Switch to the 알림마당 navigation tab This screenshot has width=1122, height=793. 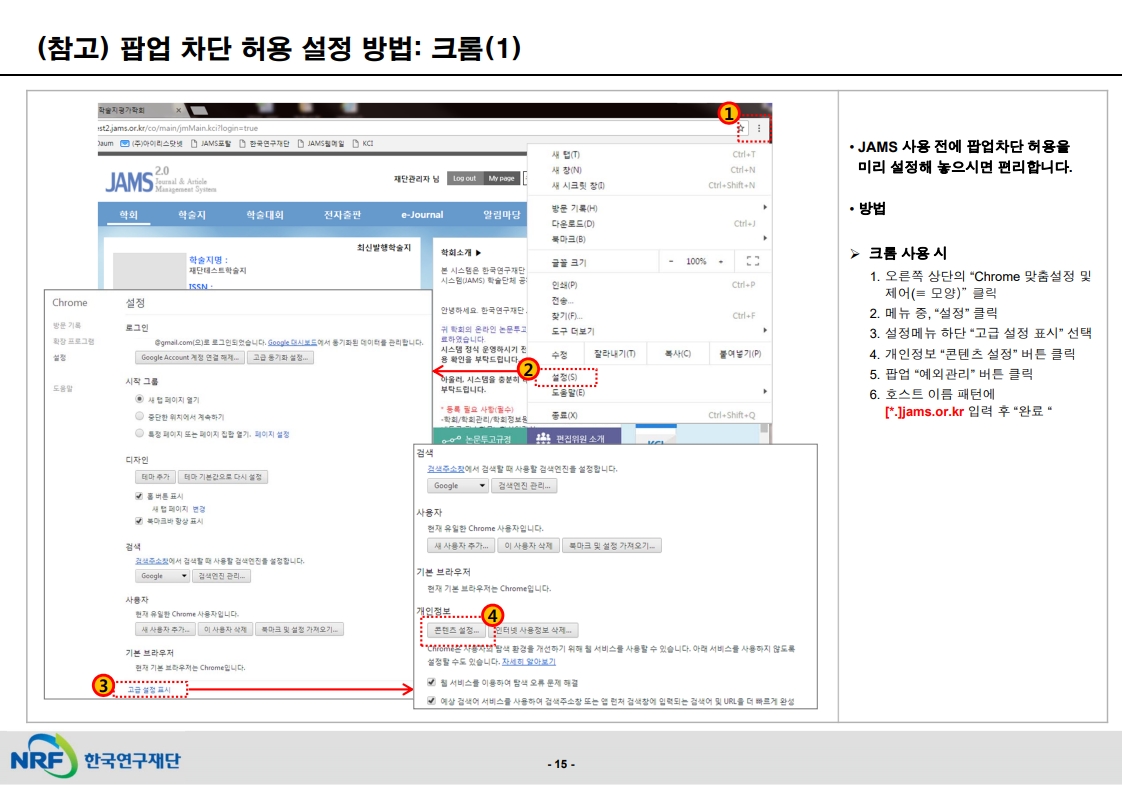[502, 215]
